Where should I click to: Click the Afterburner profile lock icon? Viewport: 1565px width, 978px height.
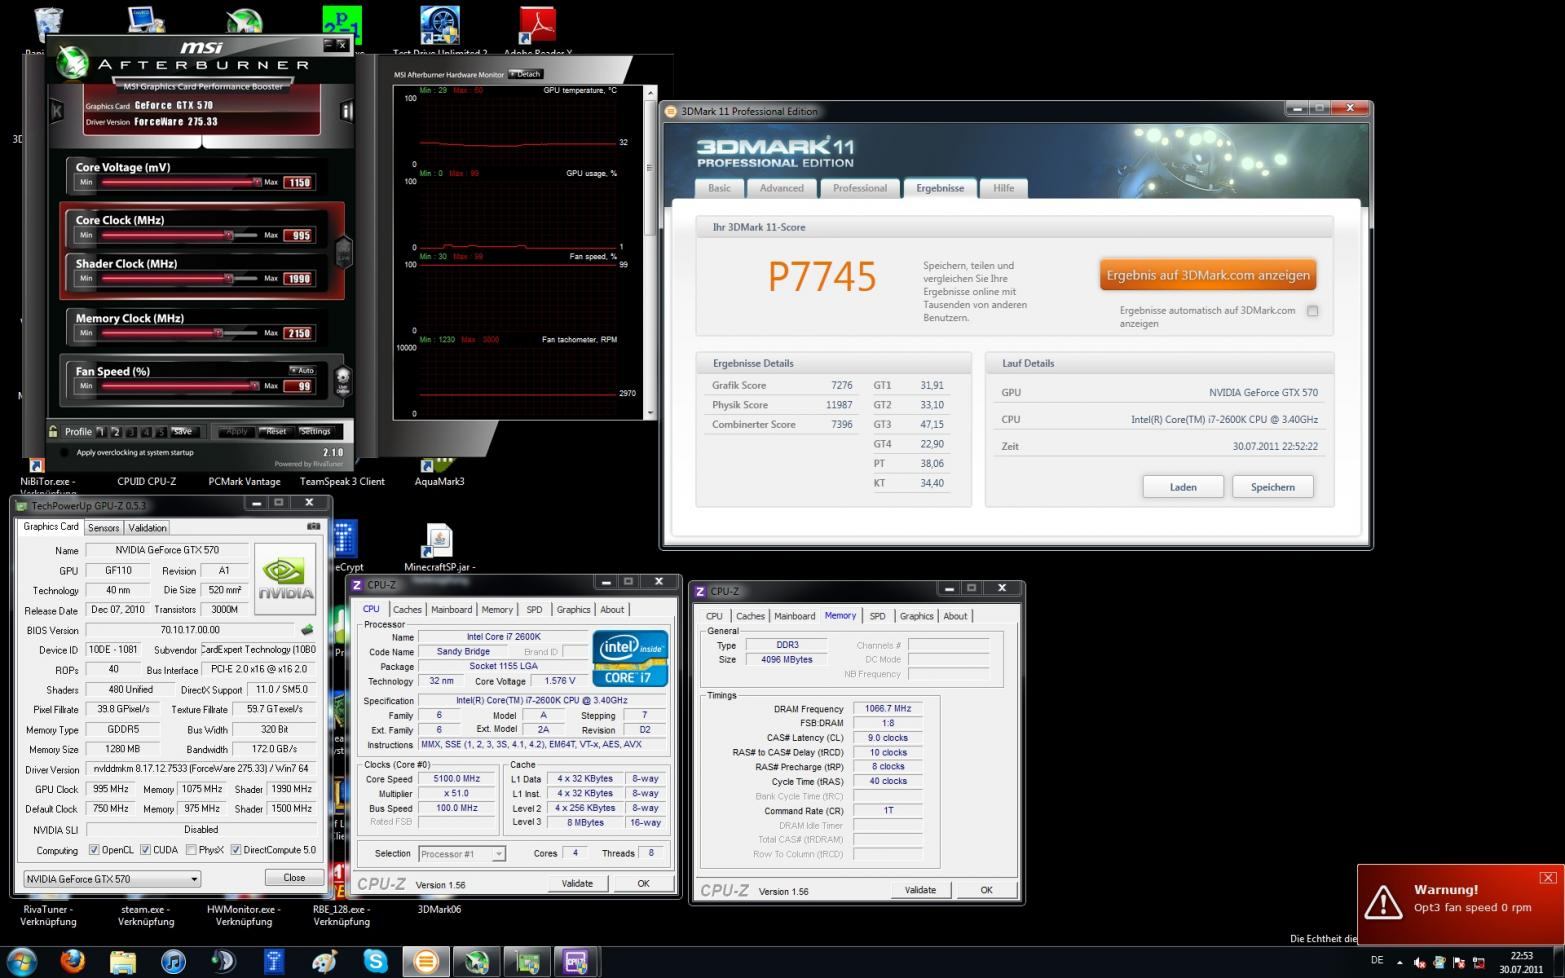pos(53,431)
